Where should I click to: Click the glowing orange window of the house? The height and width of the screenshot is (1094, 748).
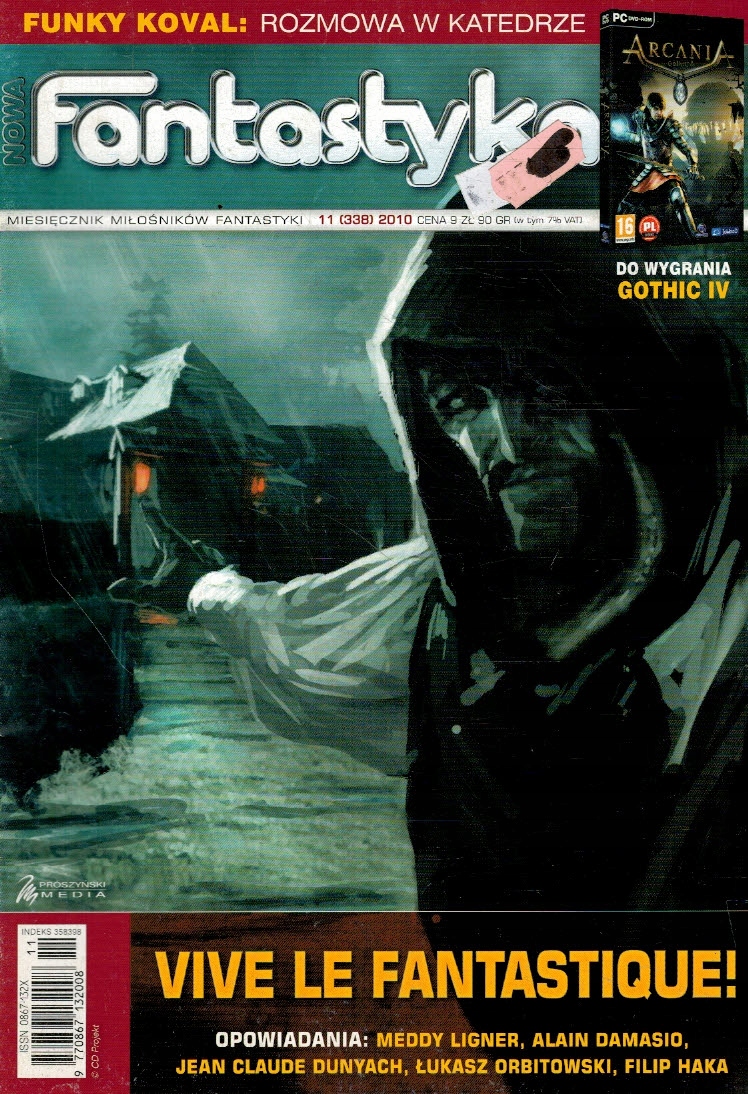point(142,478)
